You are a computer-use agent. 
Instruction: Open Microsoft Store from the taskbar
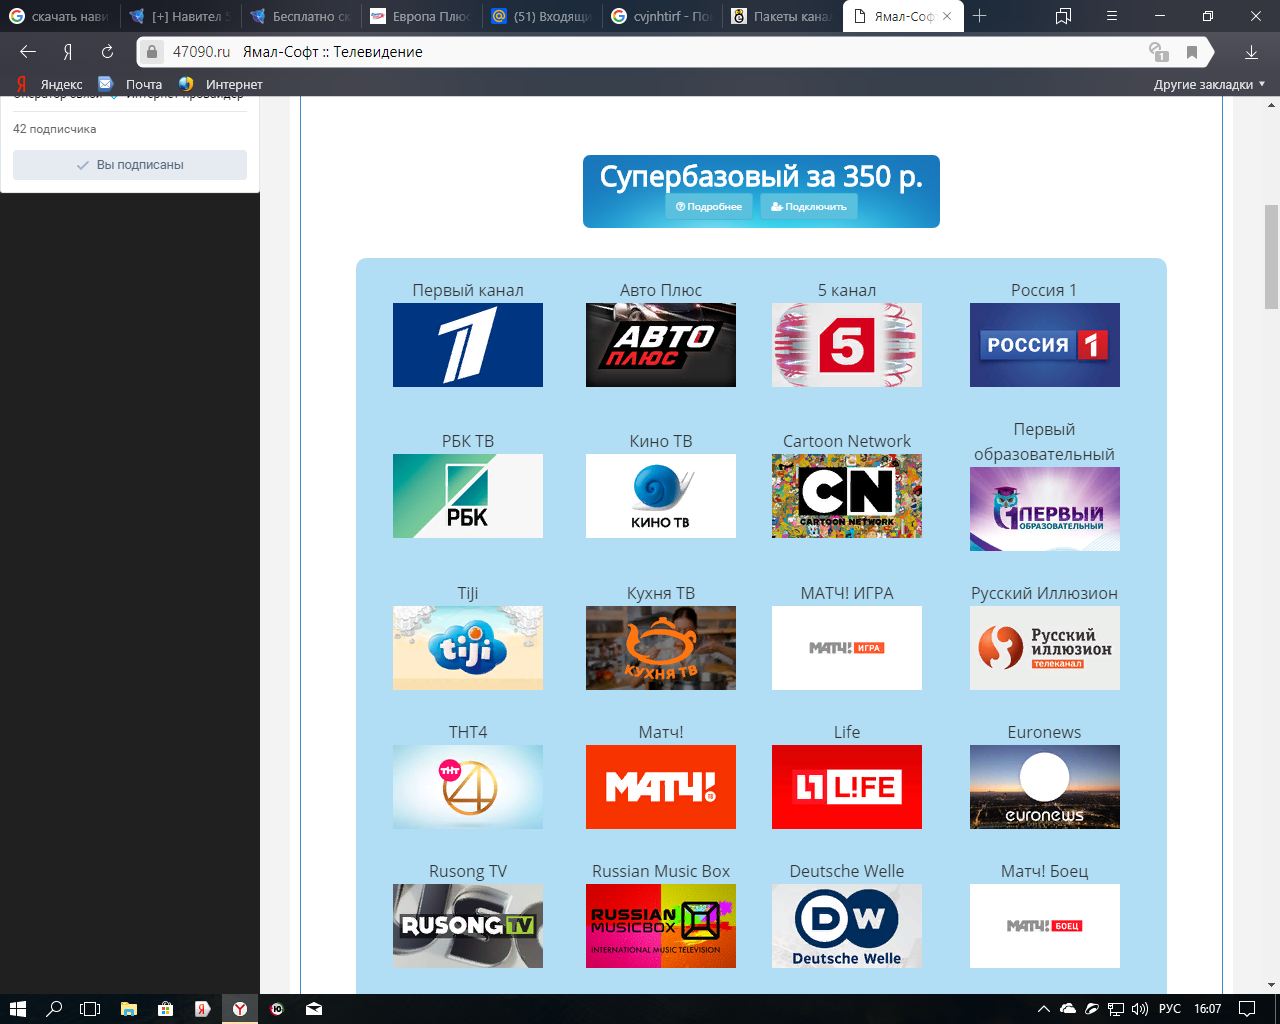point(165,1009)
